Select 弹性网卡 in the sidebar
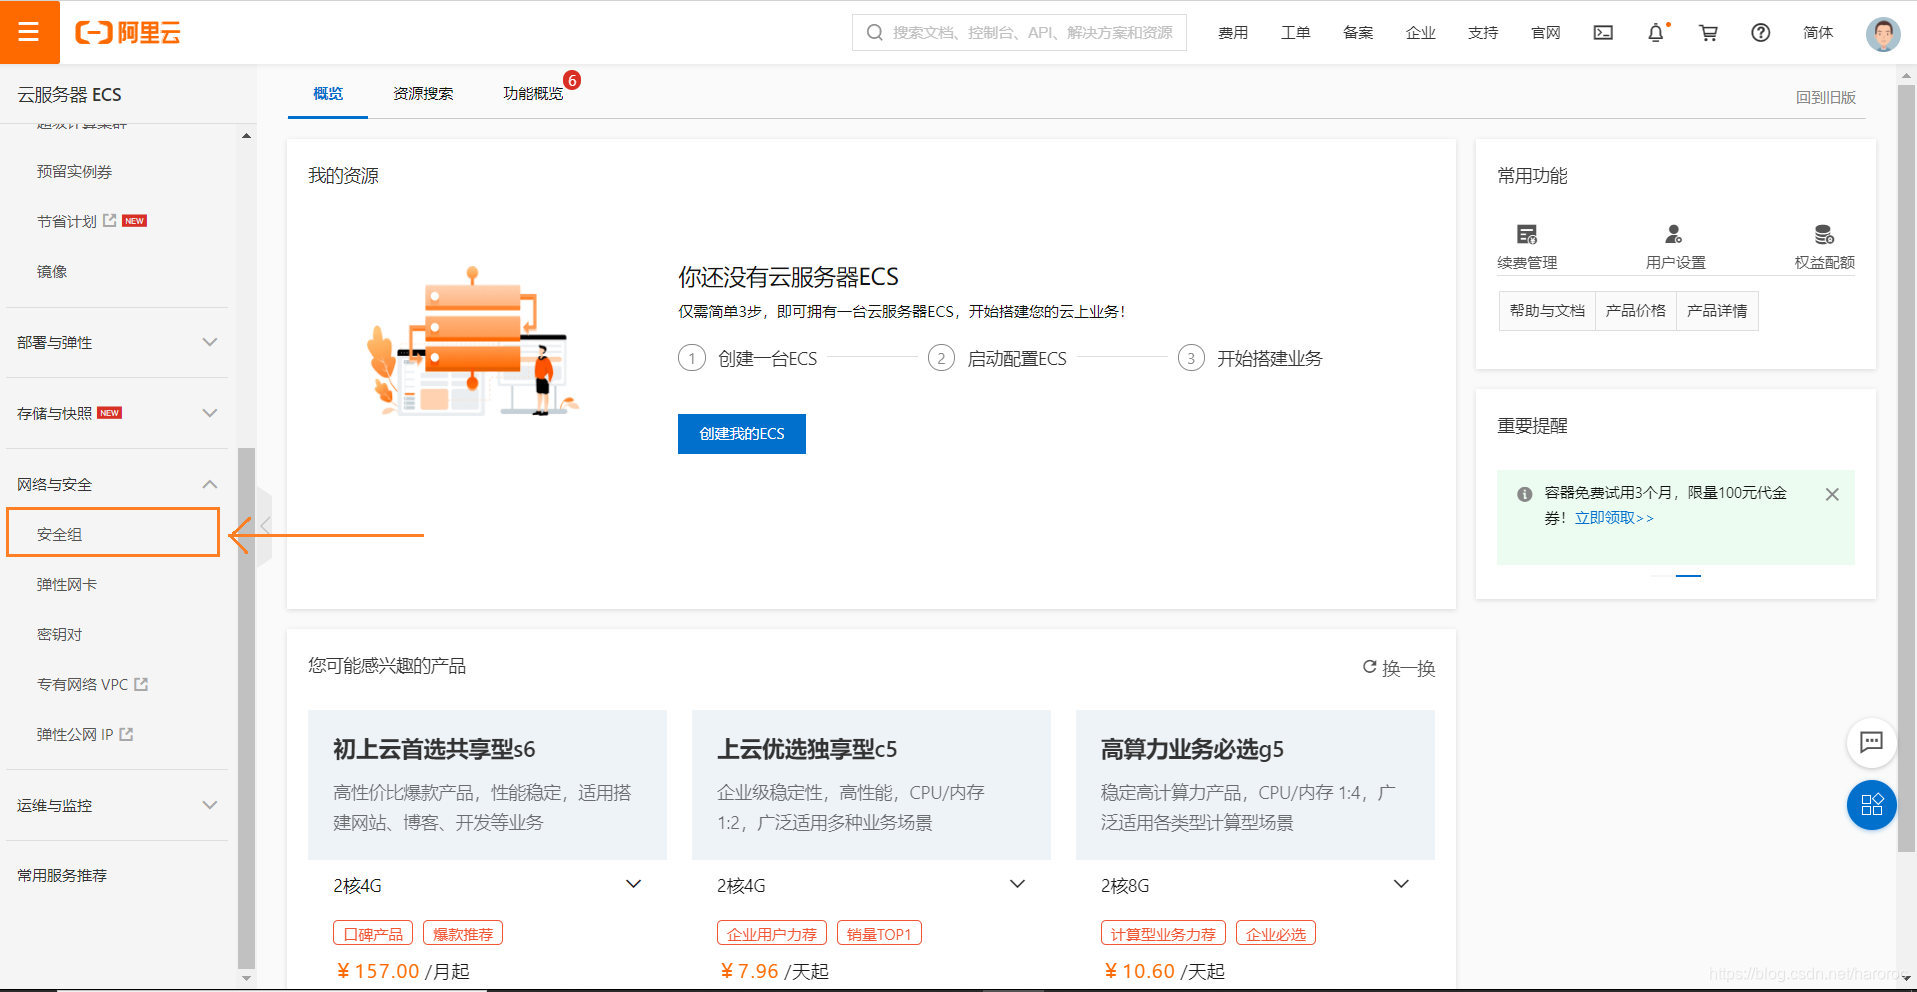1917x992 pixels. [67, 584]
